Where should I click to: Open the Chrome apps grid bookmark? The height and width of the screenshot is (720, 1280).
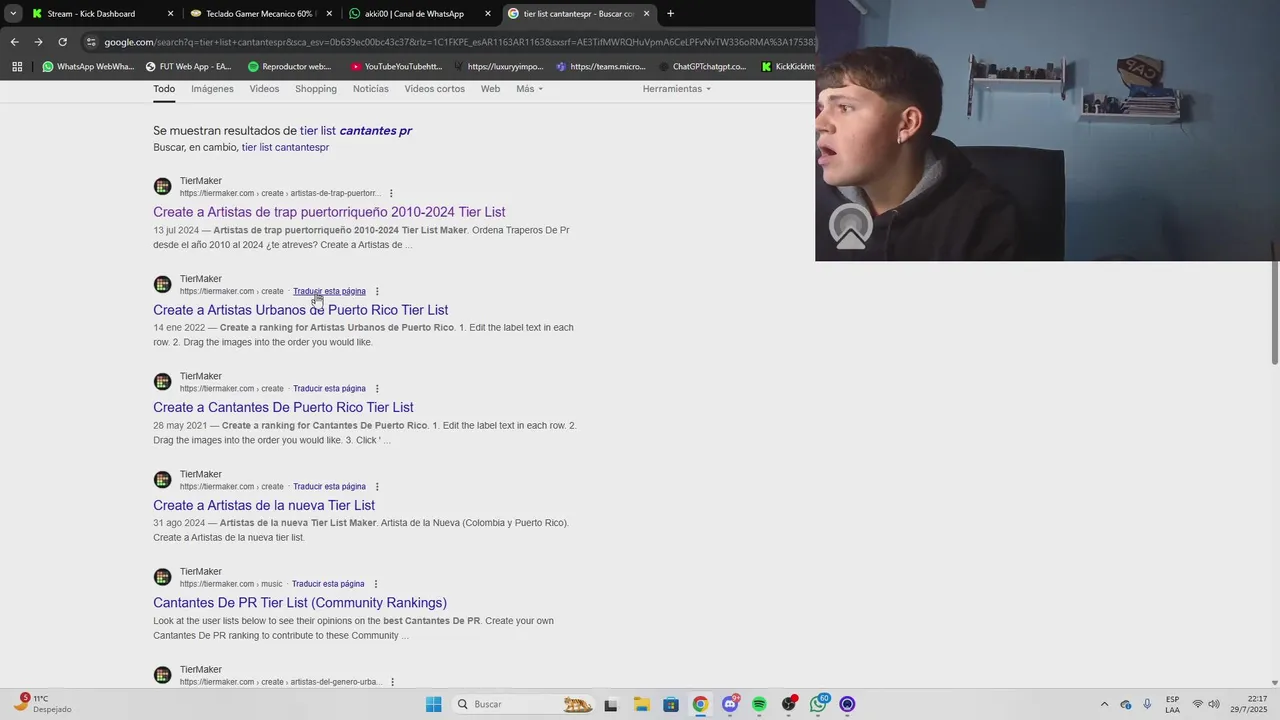(17, 67)
